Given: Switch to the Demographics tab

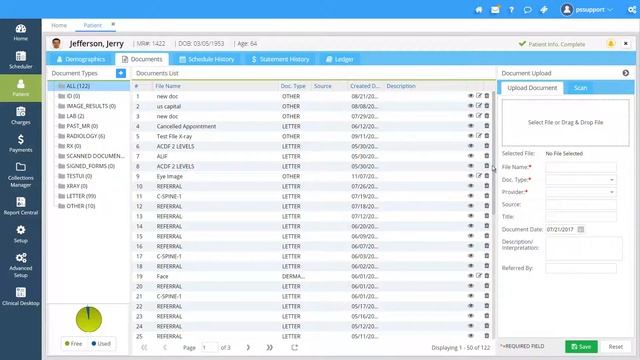Looking at the screenshot, I should [x=81, y=59].
